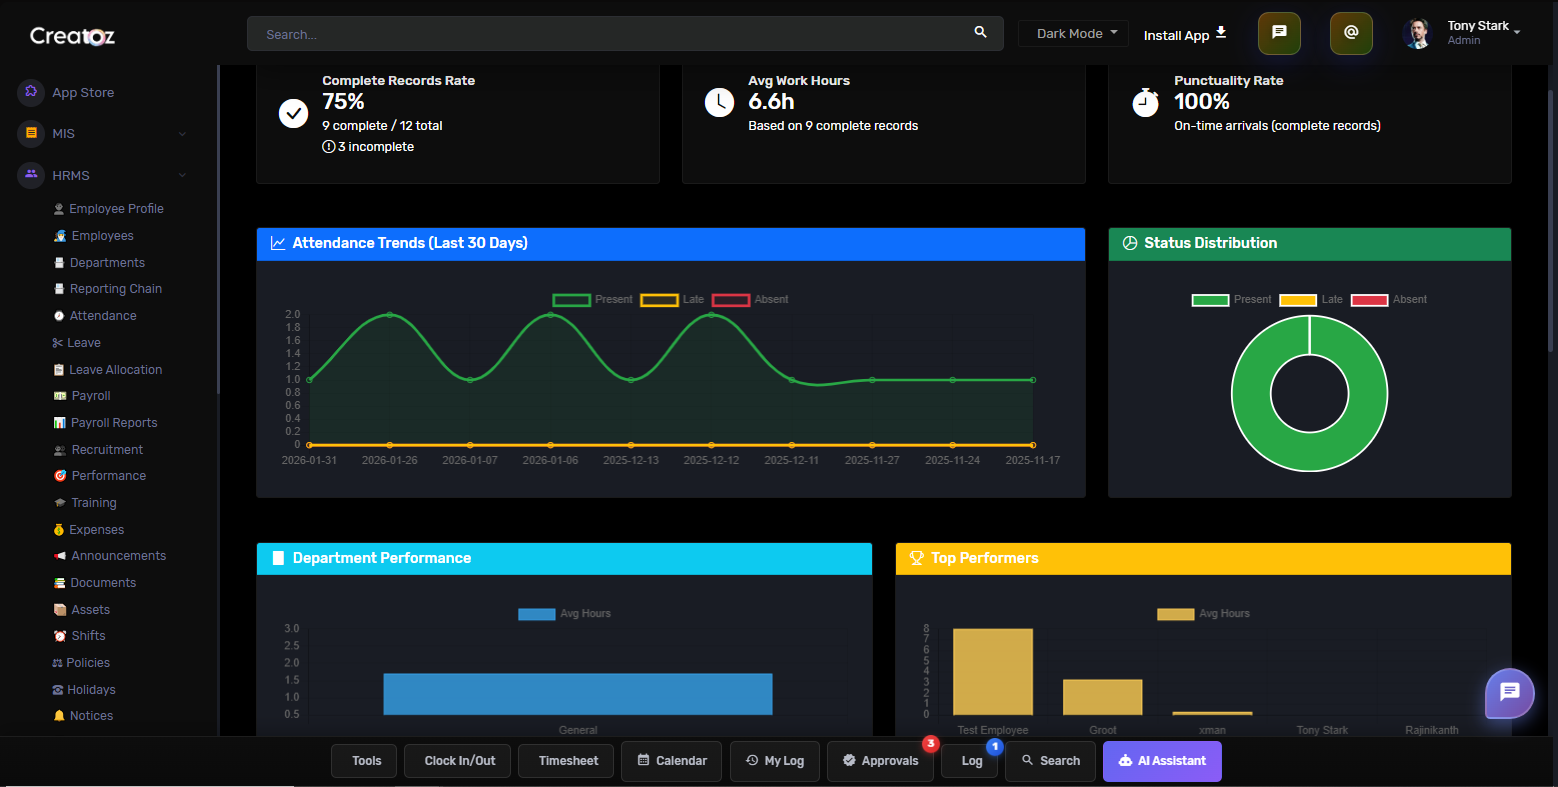Image resolution: width=1558 pixels, height=787 pixels.
Task: Open Payroll Reports in sidebar
Action: (113, 423)
